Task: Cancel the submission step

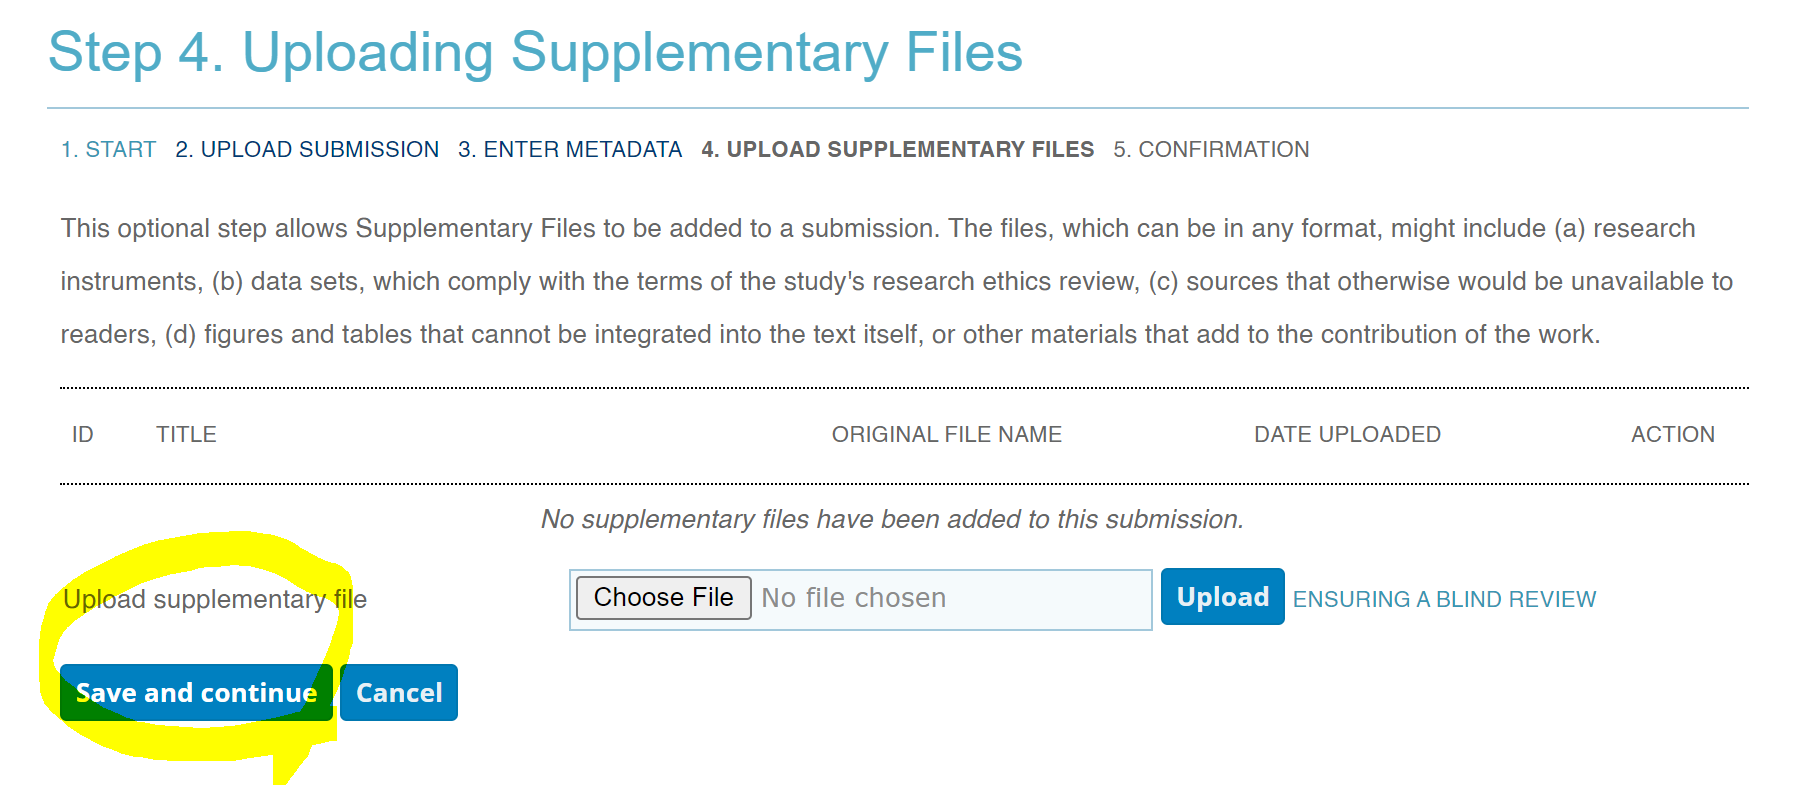Action: 399,693
